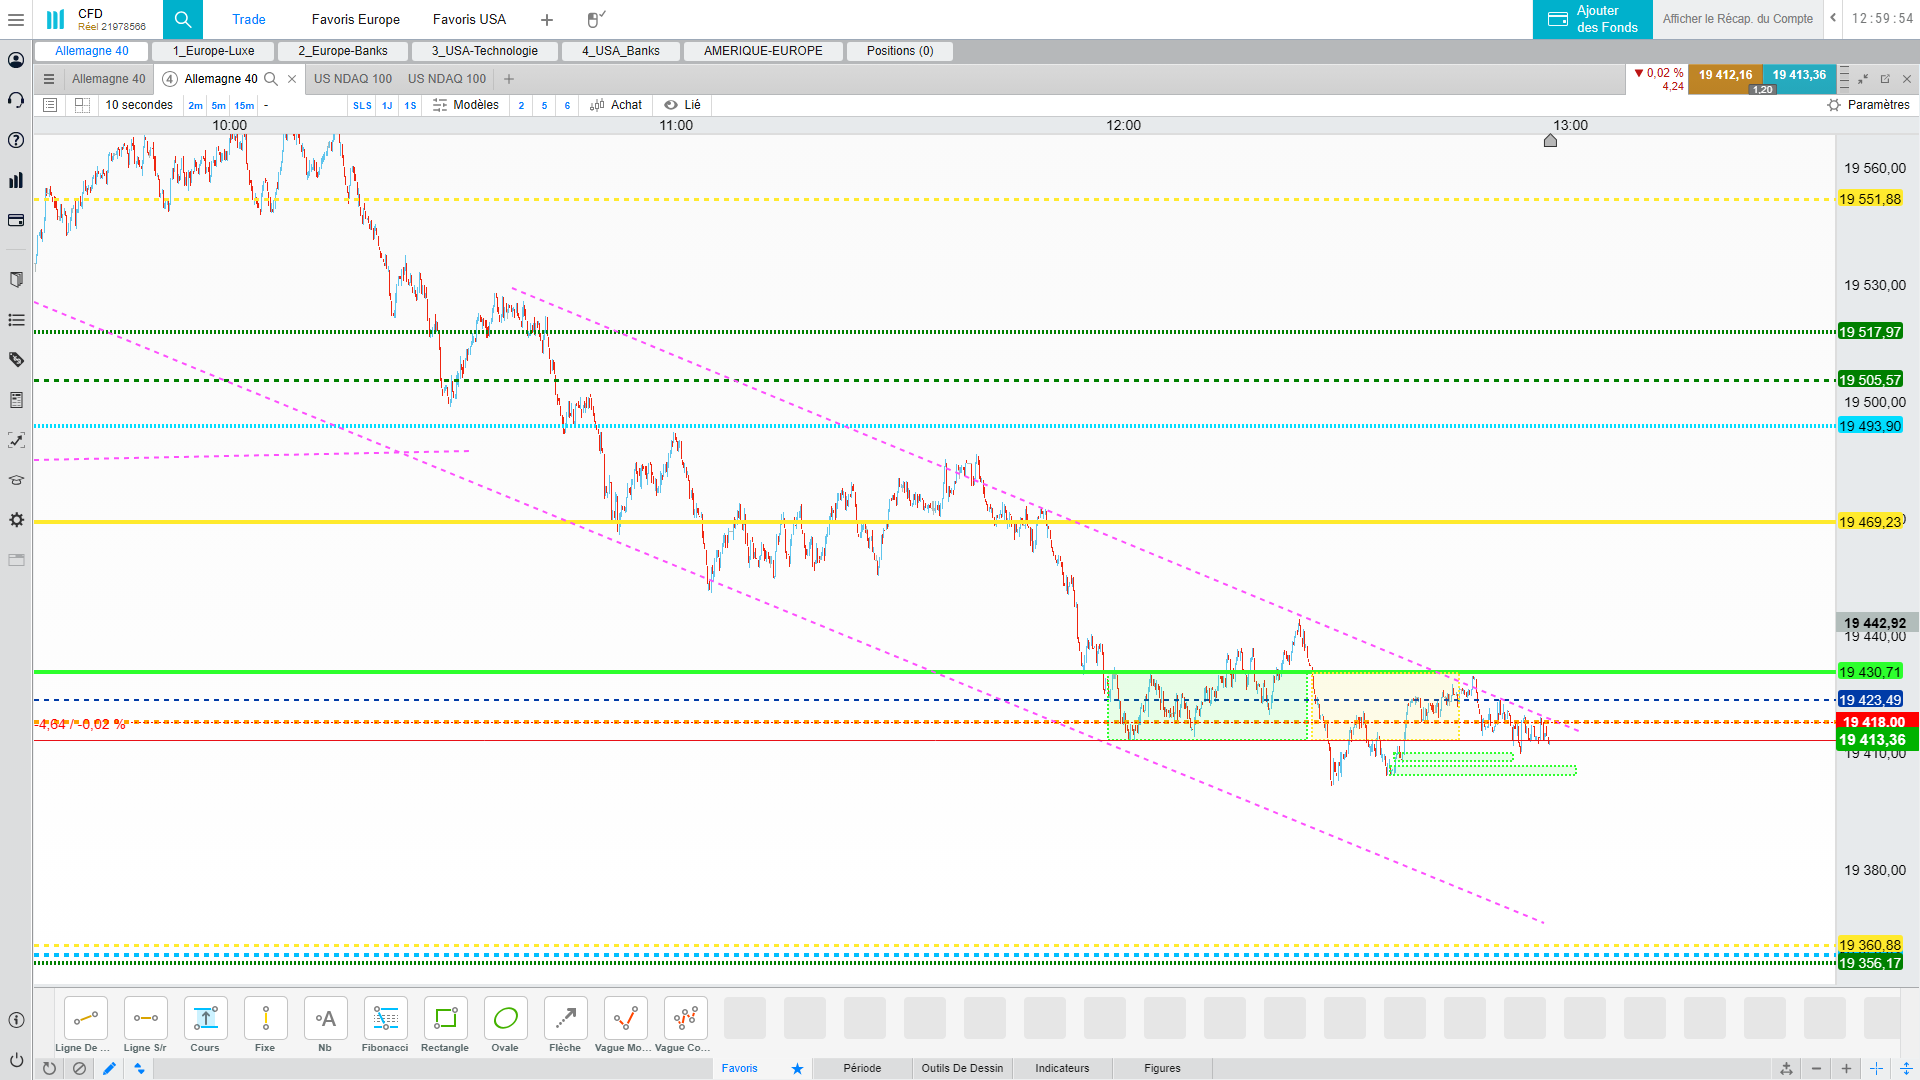The image size is (1920, 1080).
Task: Open the Nb text annotation tool
Action: (325, 1019)
